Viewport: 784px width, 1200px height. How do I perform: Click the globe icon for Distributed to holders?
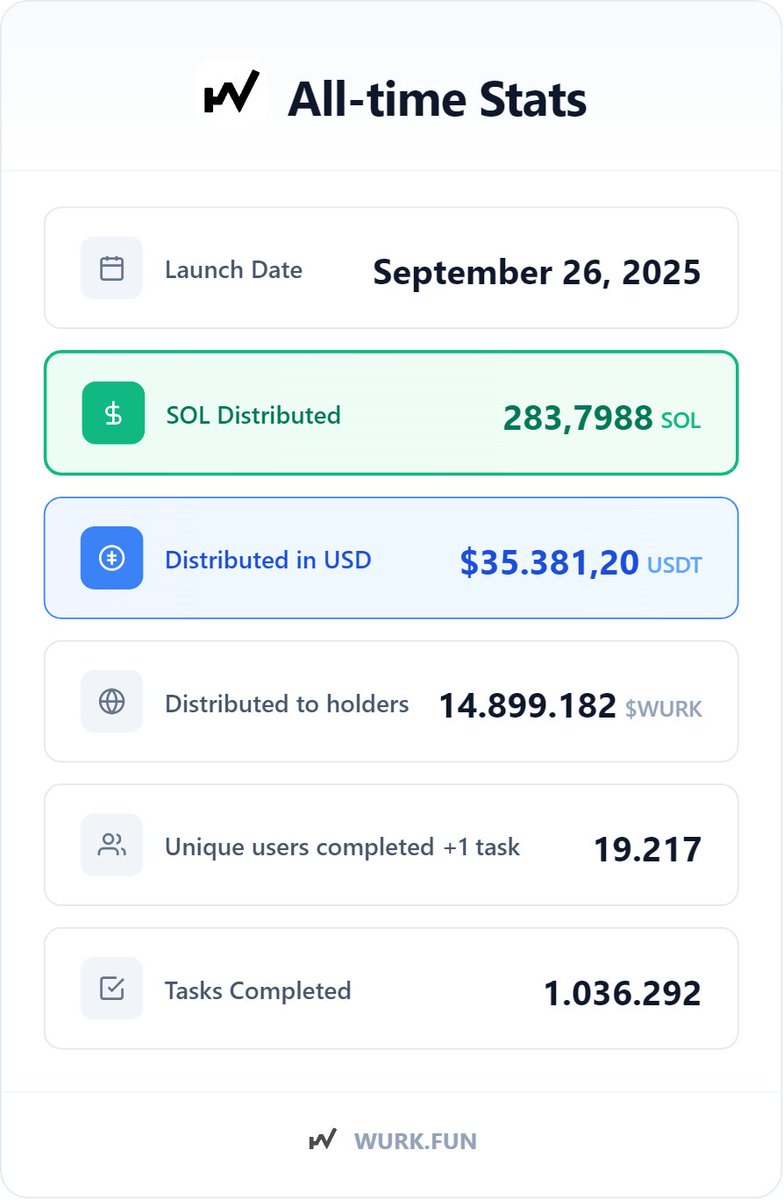coord(112,702)
